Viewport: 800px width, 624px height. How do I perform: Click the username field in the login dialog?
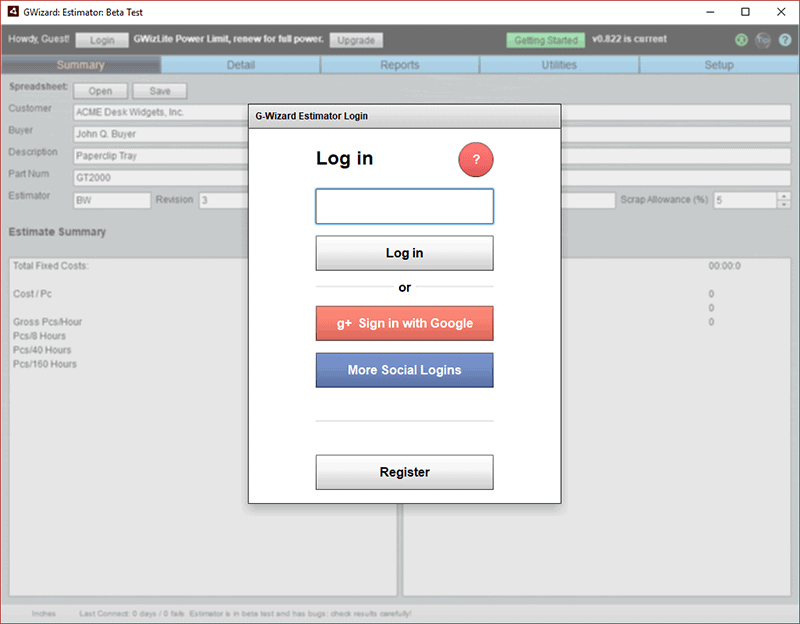(x=404, y=206)
